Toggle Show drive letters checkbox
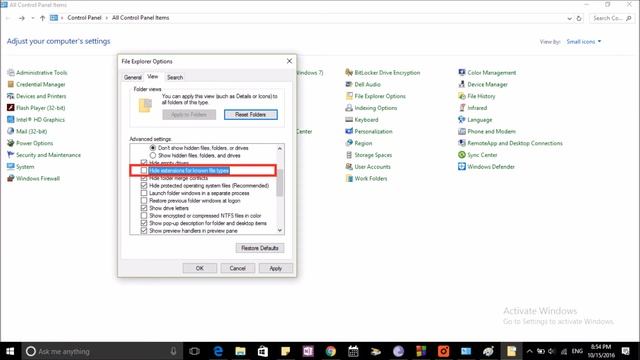This screenshot has height=360, width=640. click(144, 208)
